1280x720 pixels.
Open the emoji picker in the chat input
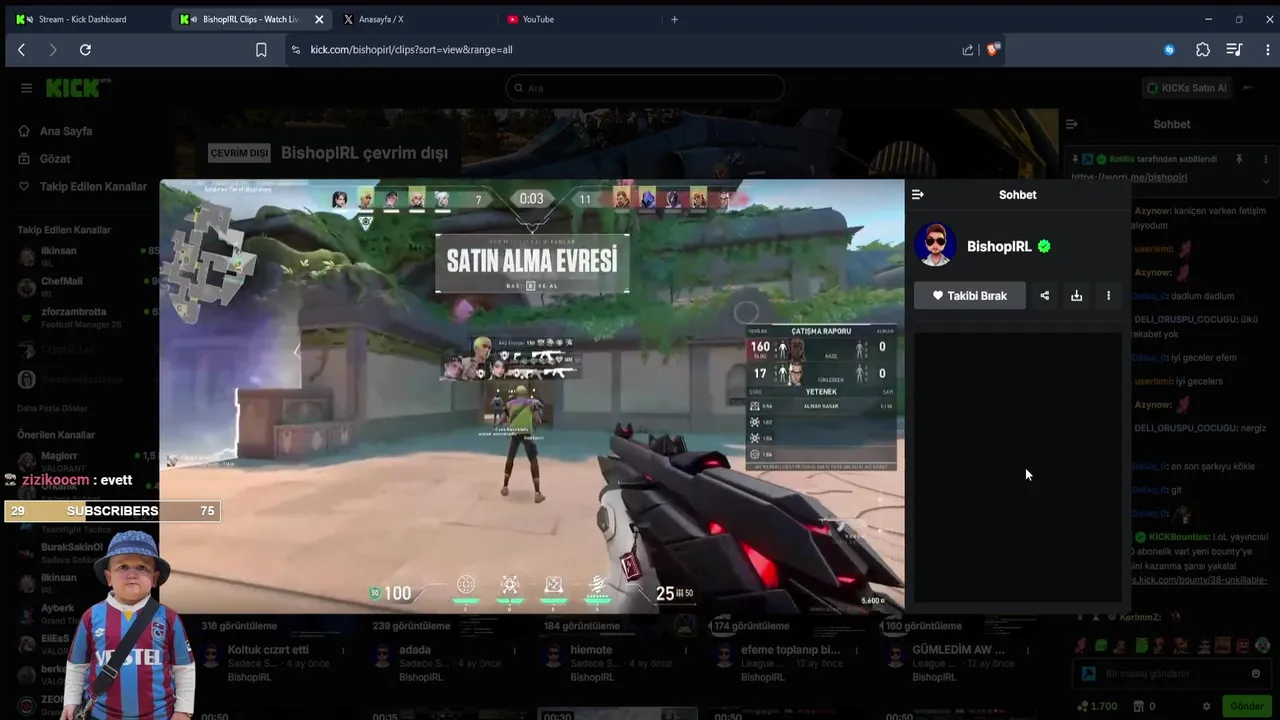[x=1256, y=674]
